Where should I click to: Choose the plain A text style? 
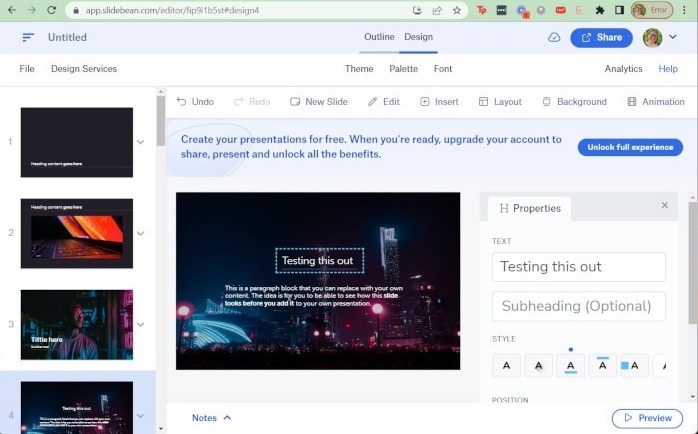tap(506, 365)
